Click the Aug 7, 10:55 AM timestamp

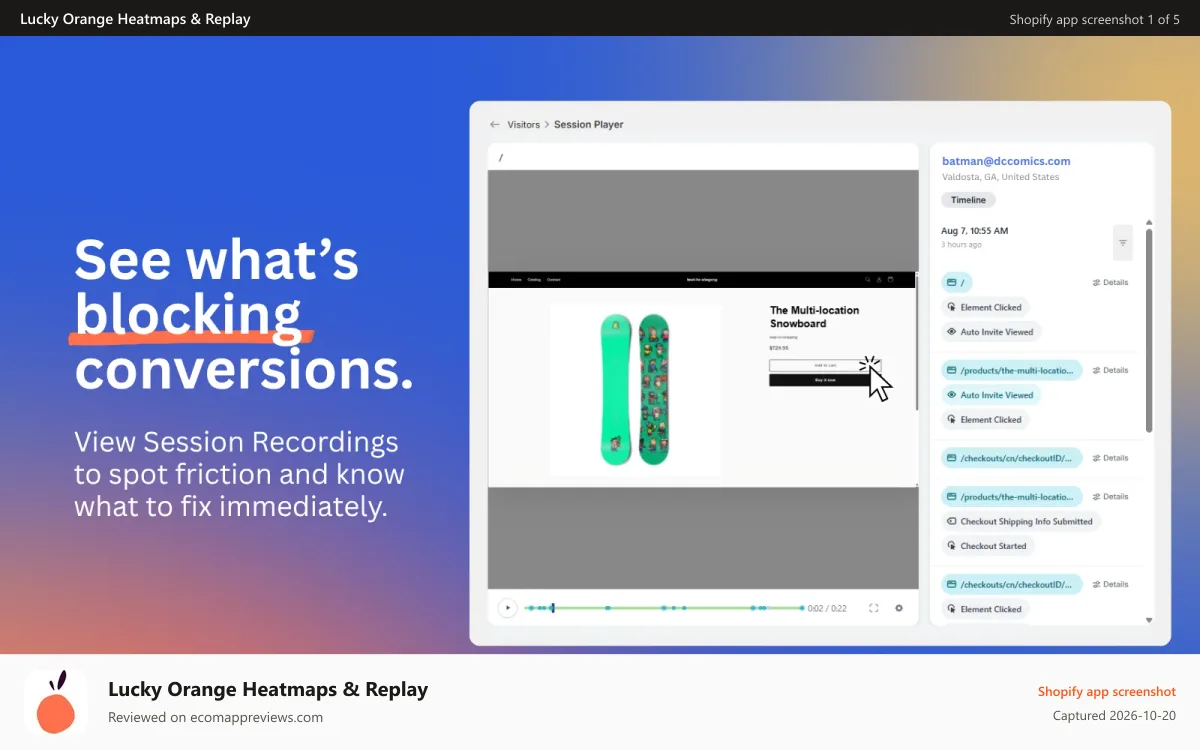974,231
